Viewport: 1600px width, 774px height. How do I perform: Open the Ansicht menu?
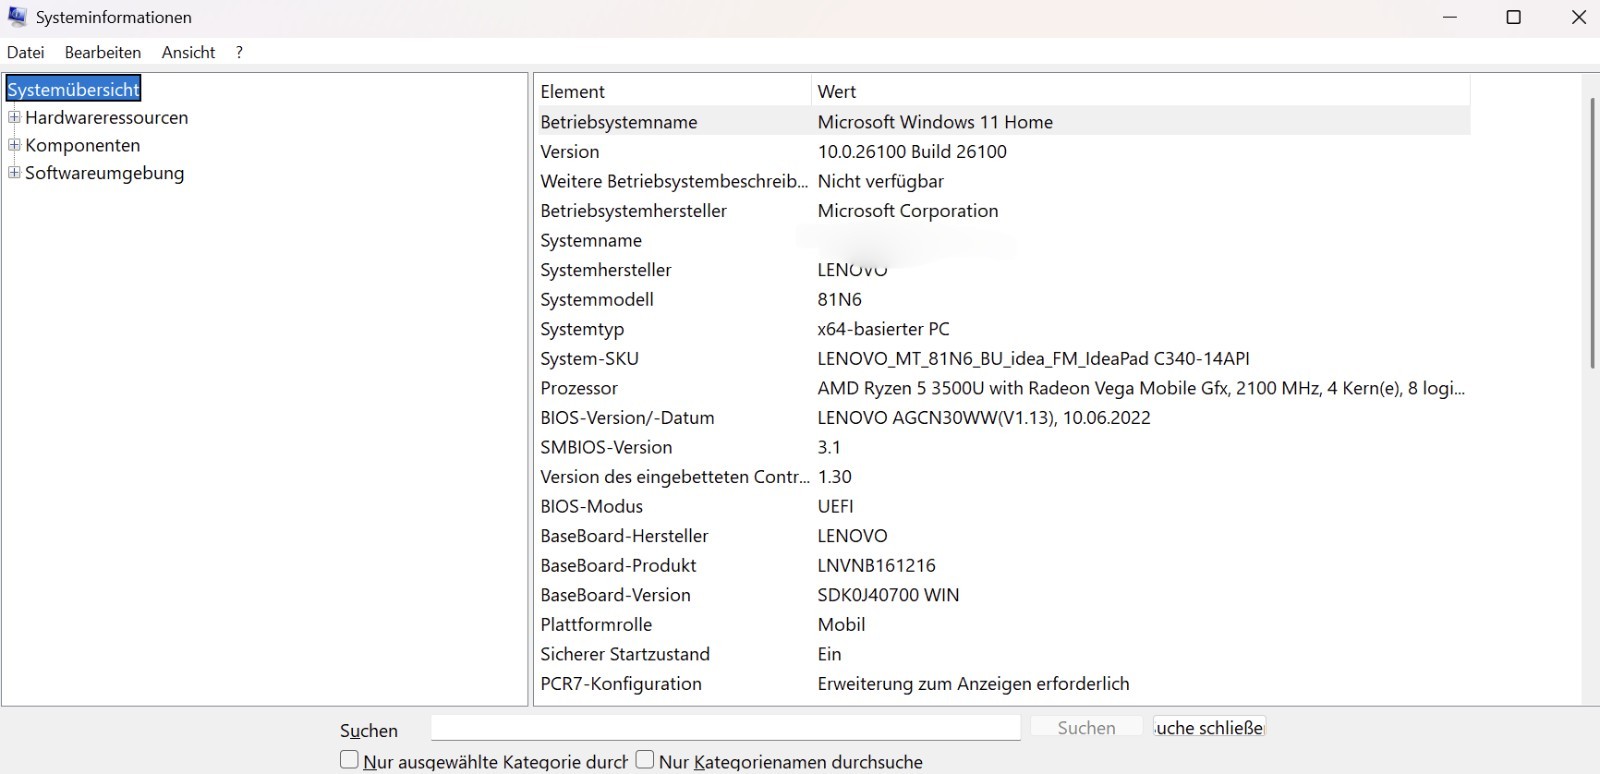click(x=188, y=52)
